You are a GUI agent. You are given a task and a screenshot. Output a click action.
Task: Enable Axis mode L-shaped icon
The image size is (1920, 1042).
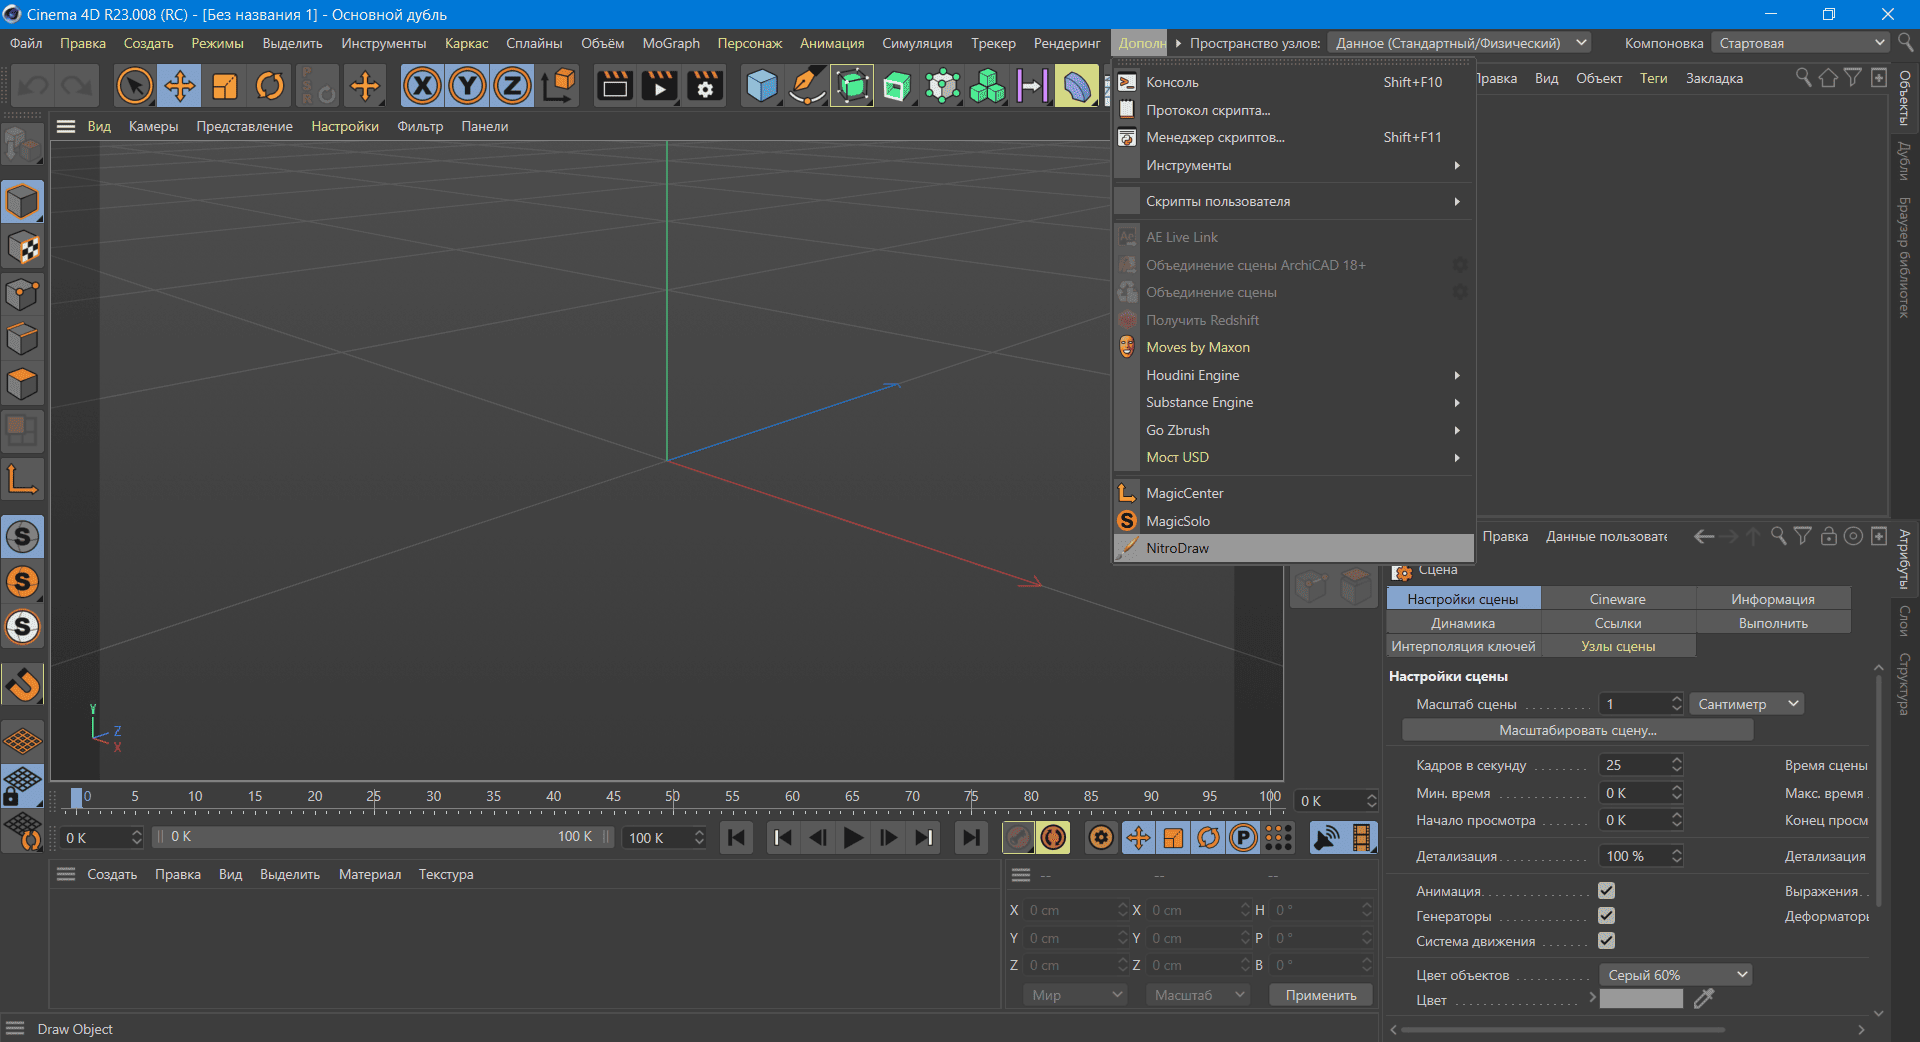pyautogui.click(x=23, y=479)
